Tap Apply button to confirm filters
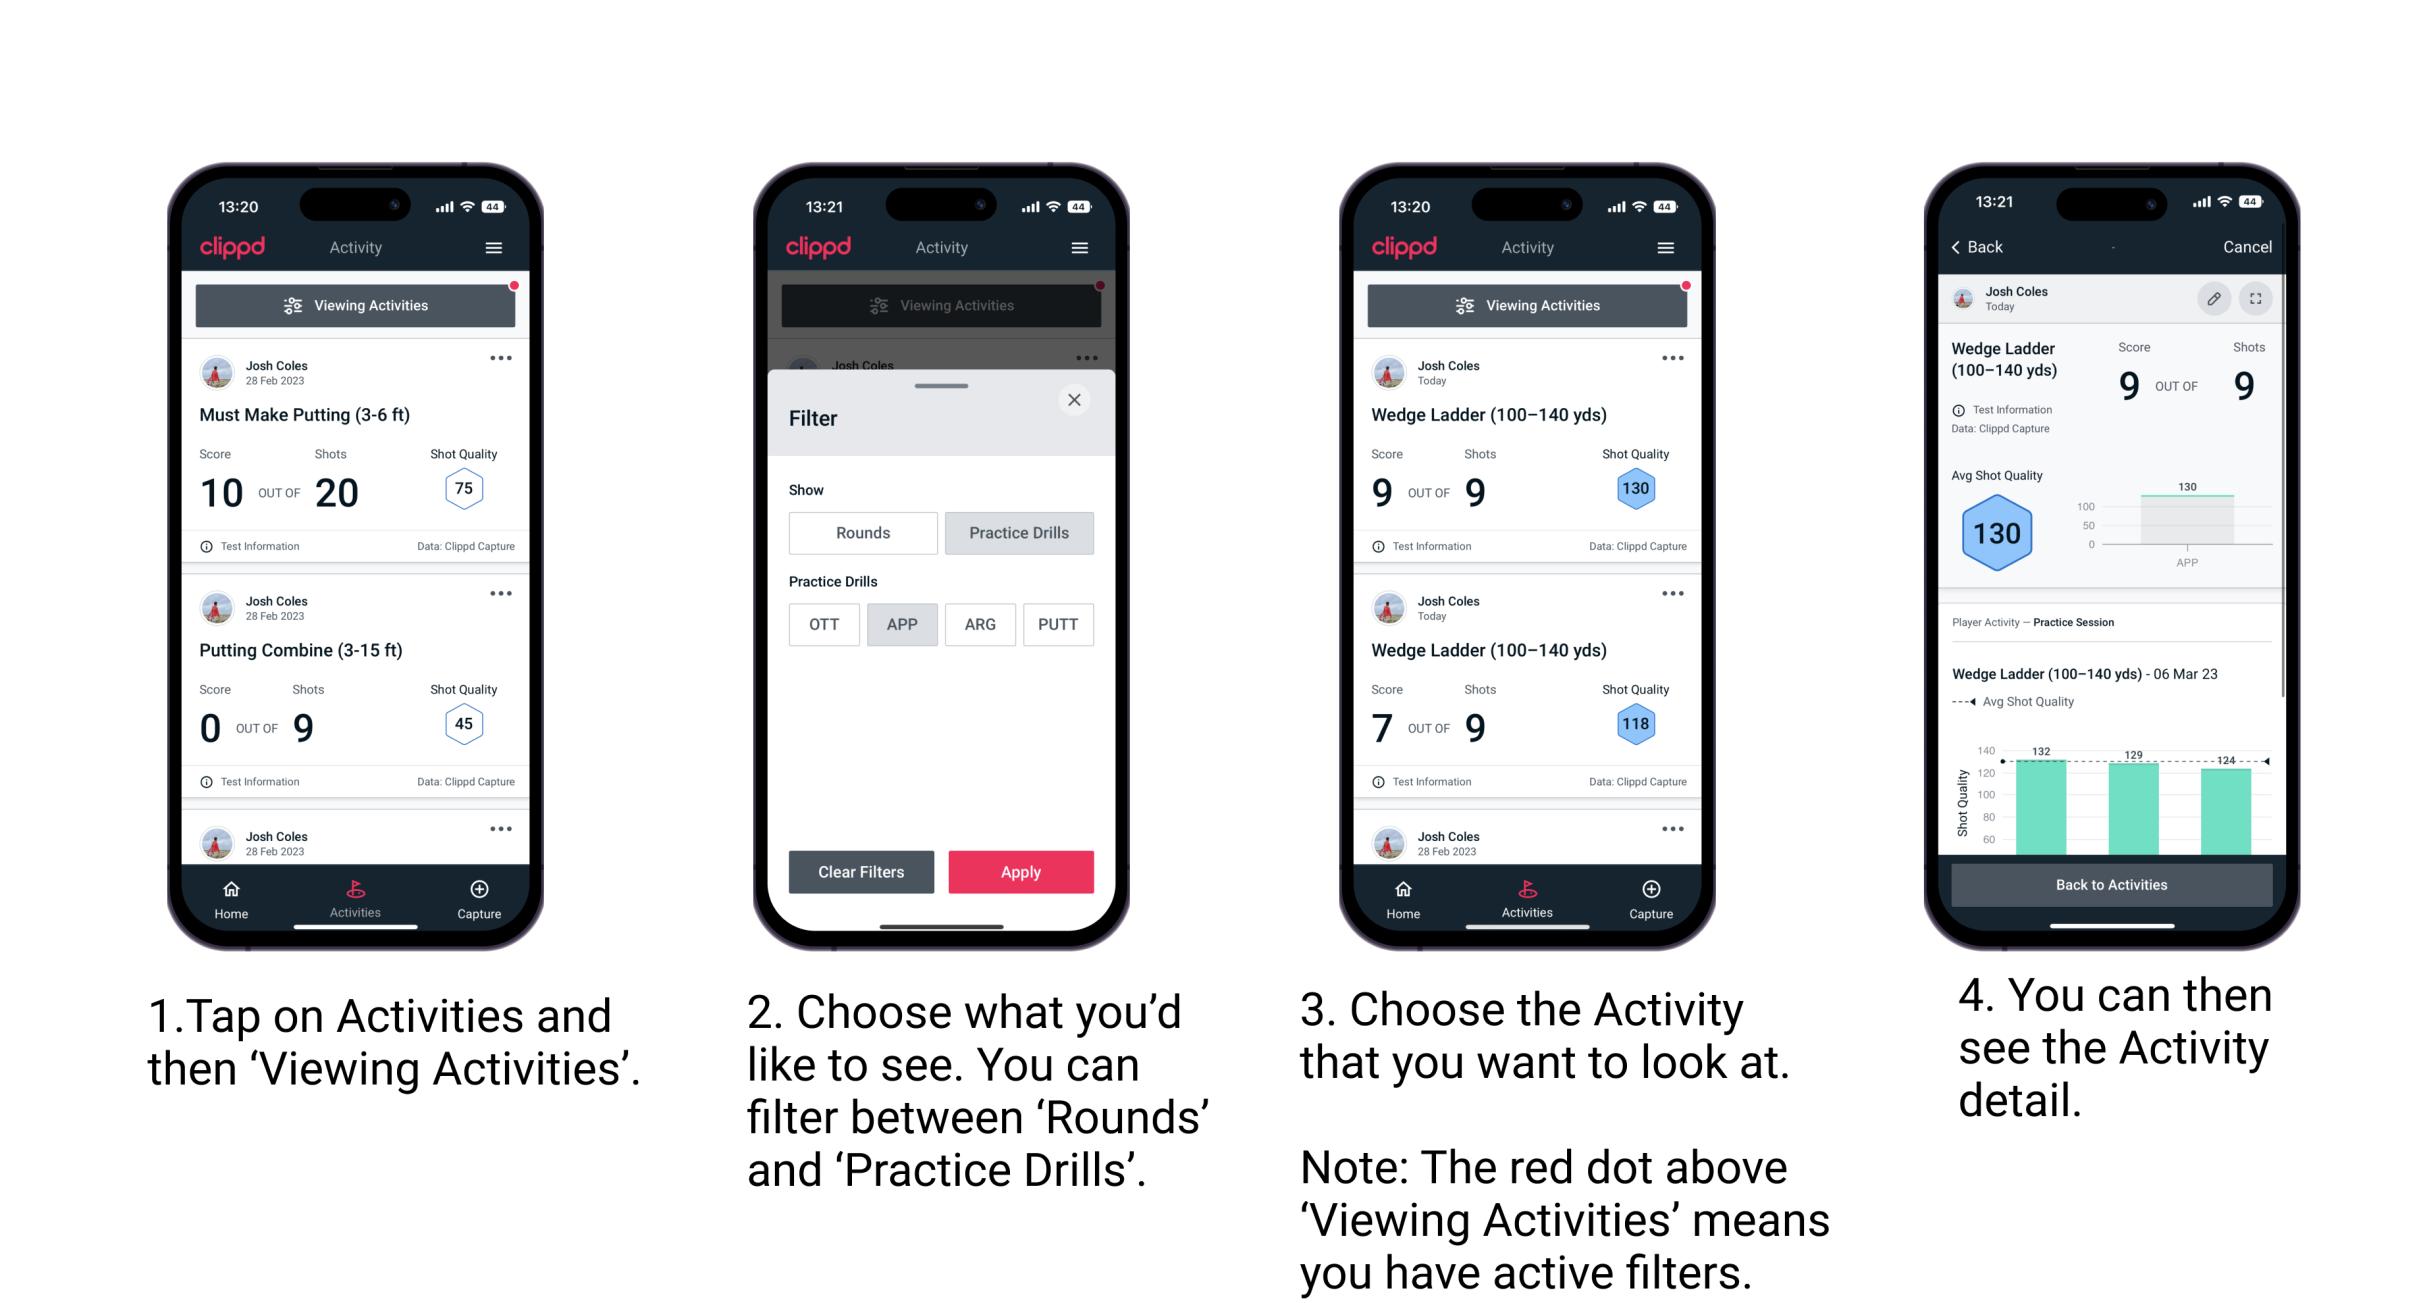 click(x=1019, y=871)
